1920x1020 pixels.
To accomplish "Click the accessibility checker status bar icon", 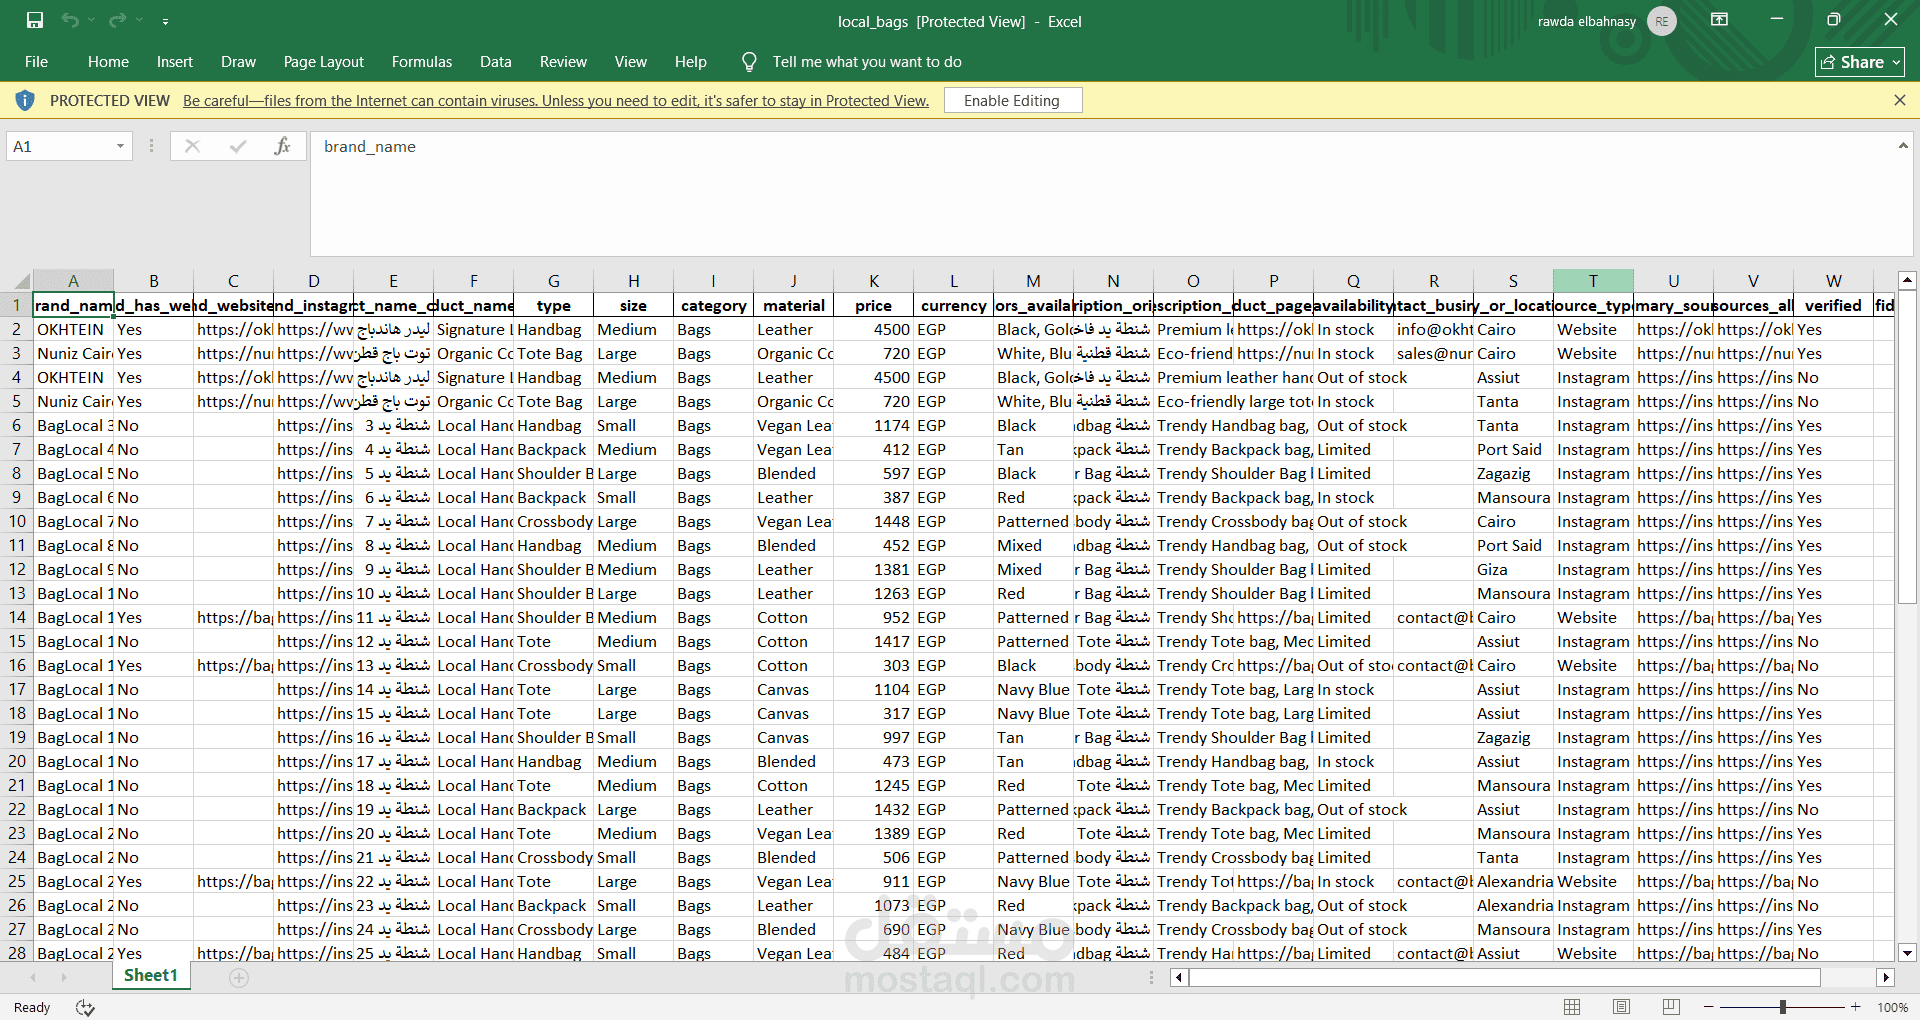I will coord(85,1008).
